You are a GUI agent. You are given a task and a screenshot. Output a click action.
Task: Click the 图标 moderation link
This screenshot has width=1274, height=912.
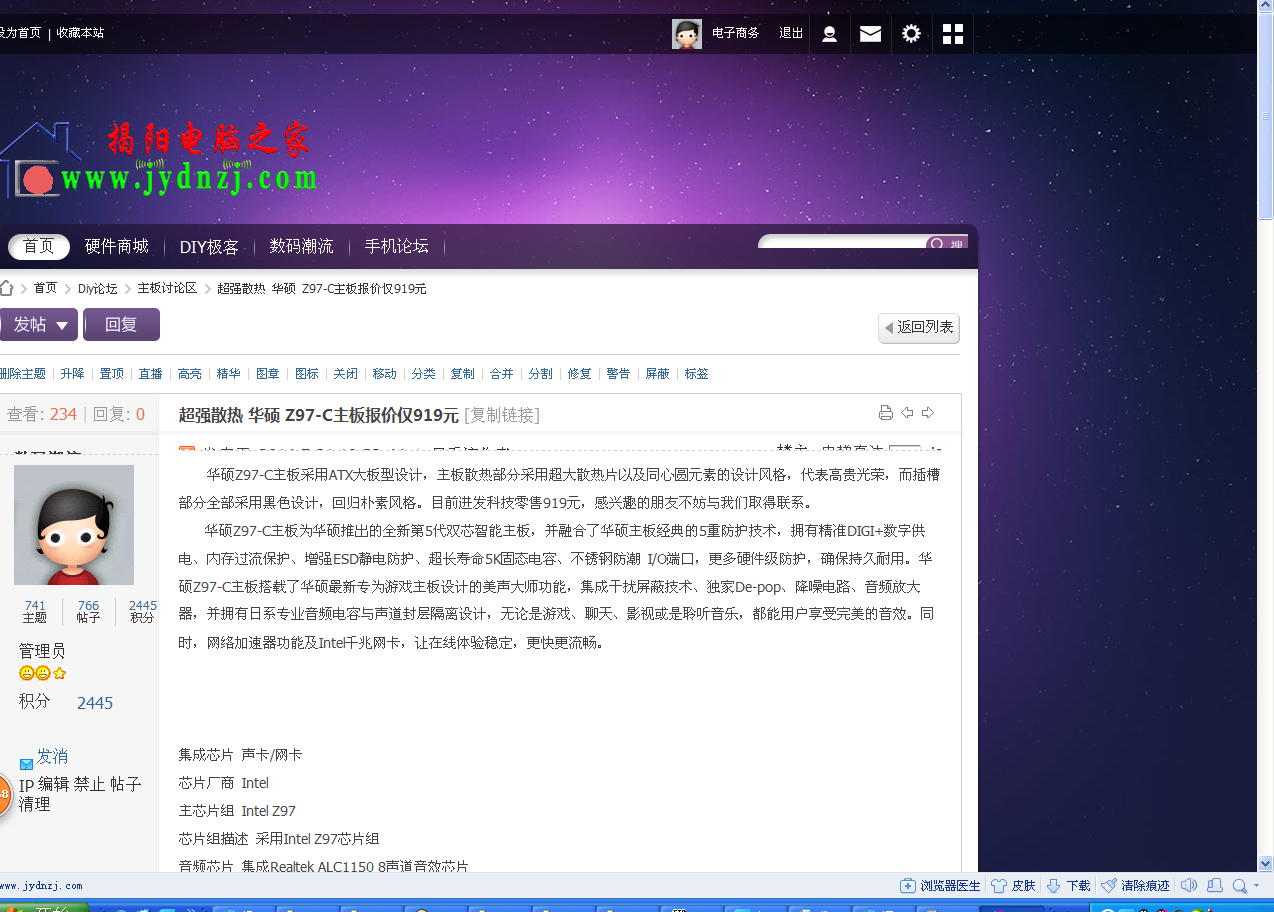point(306,373)
